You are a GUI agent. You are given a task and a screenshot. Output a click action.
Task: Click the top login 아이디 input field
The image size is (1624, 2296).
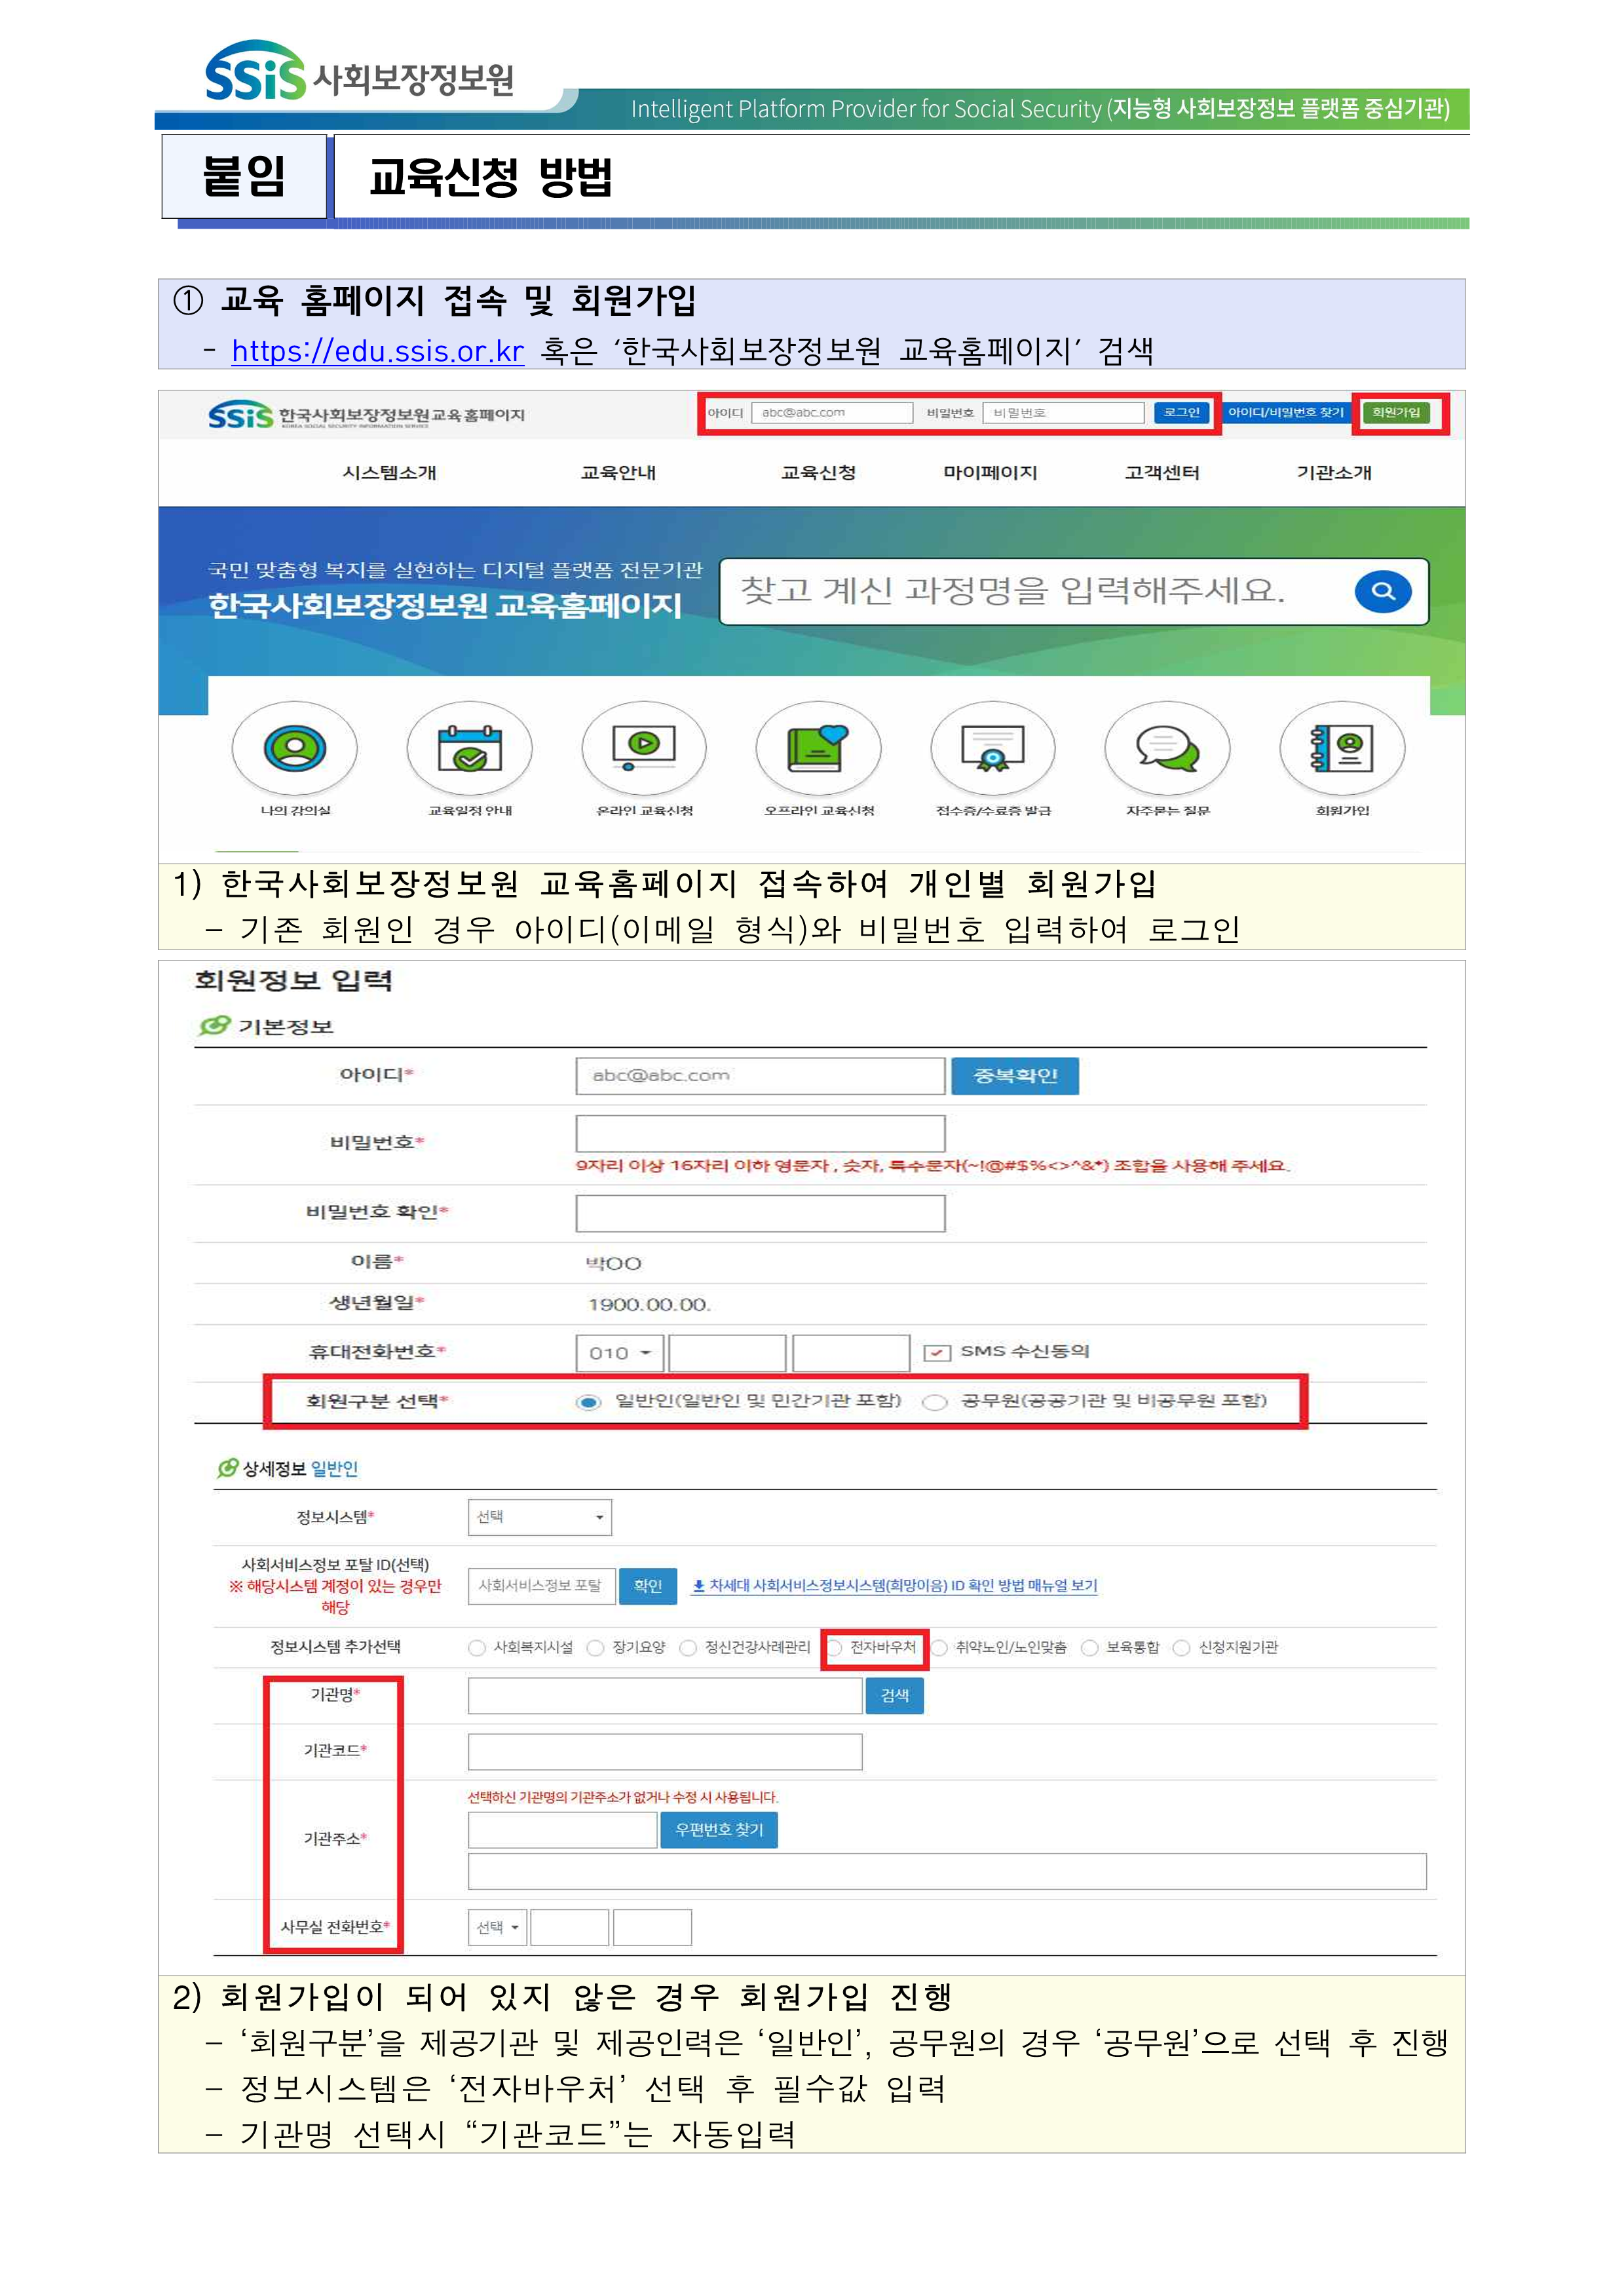[832, 412]
